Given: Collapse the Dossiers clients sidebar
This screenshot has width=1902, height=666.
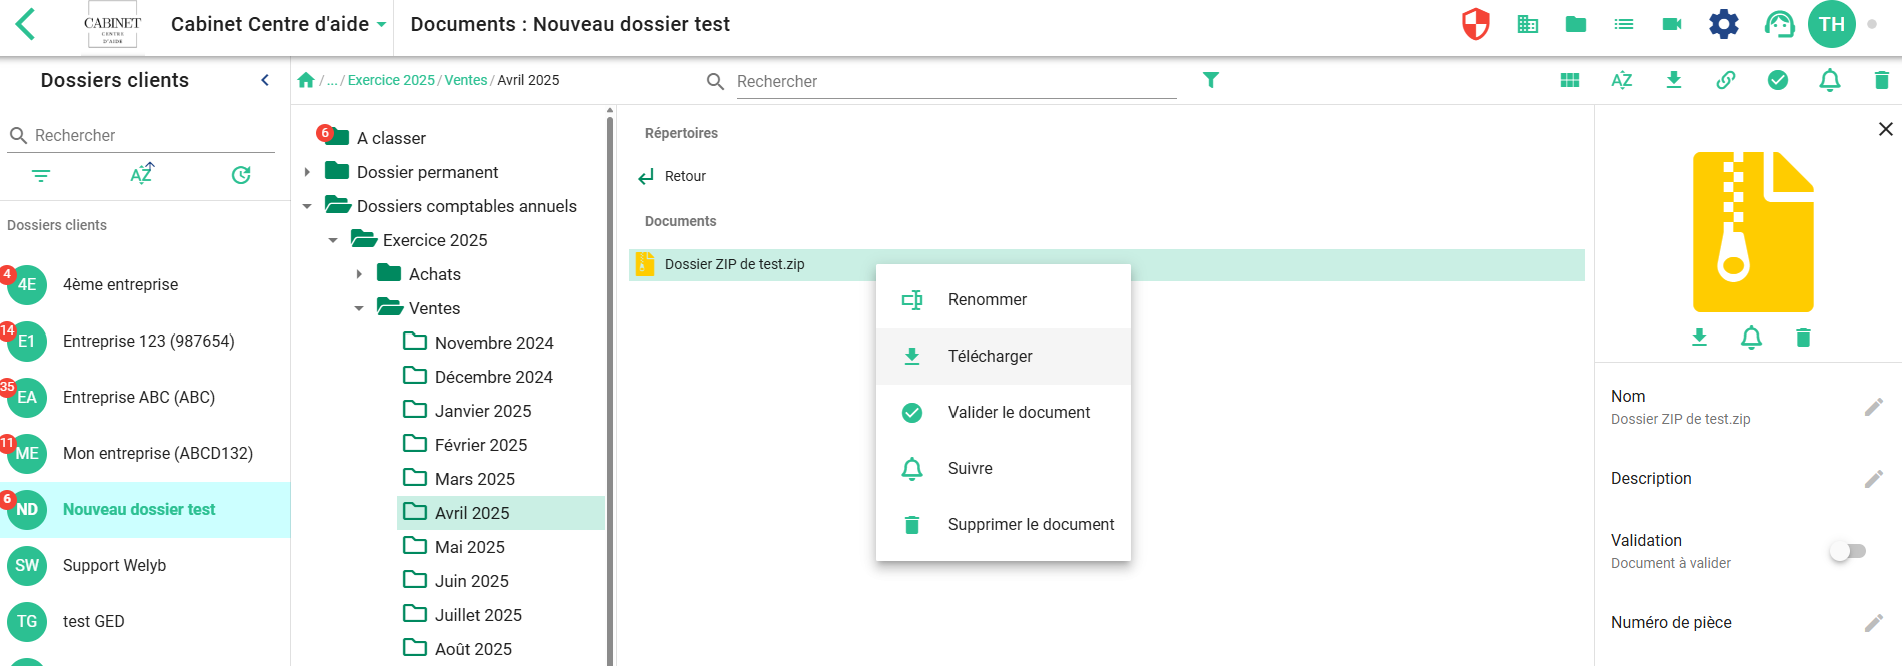Looking at the screenshot, I should coord(265,80).
